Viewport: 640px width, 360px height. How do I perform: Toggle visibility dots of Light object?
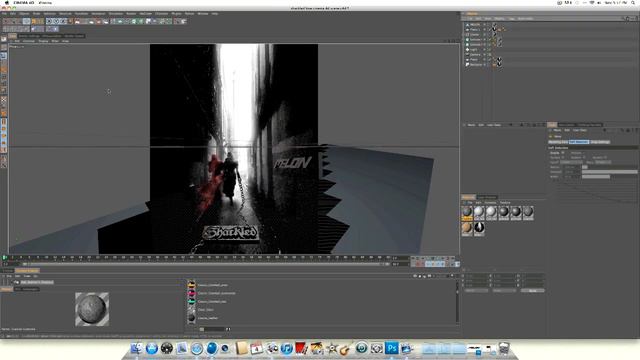coord(484,49)
